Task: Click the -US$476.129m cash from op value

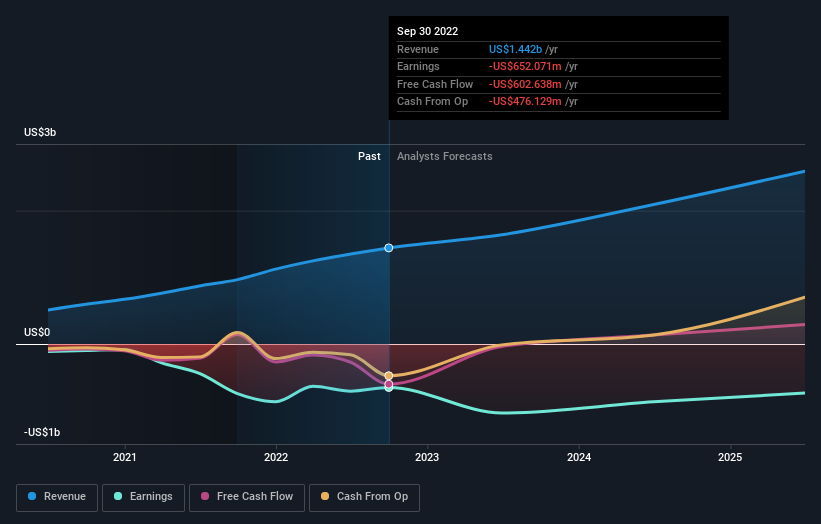Action: coord(525,102)
